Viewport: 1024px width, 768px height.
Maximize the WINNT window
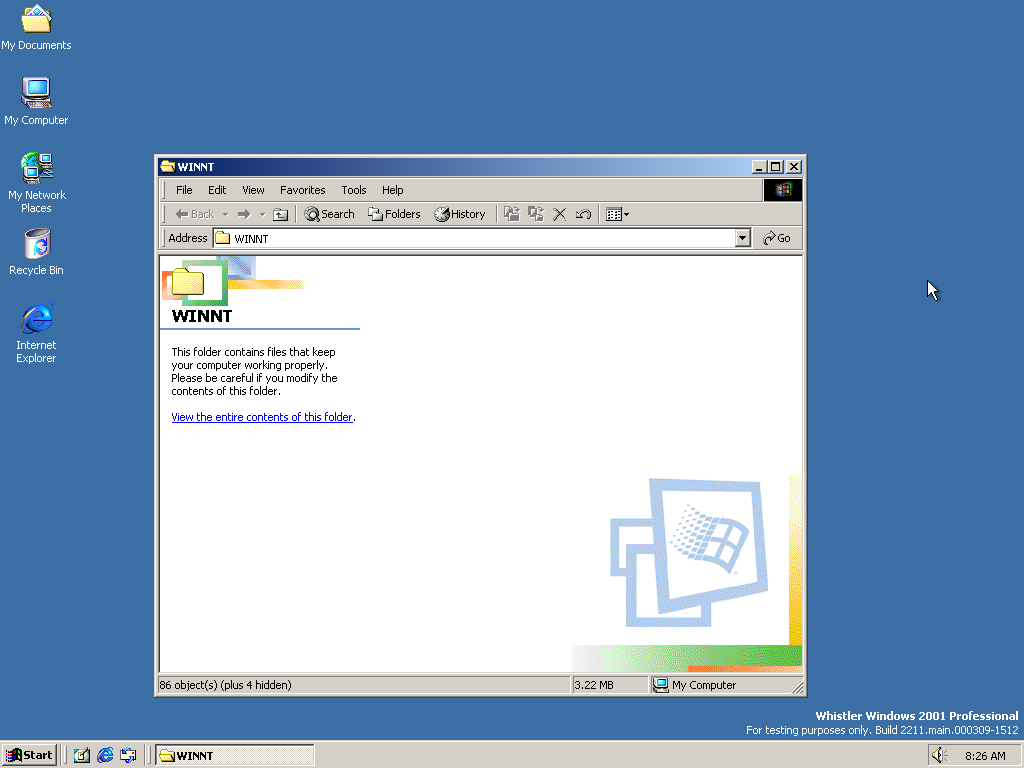[x=775, y=167]
